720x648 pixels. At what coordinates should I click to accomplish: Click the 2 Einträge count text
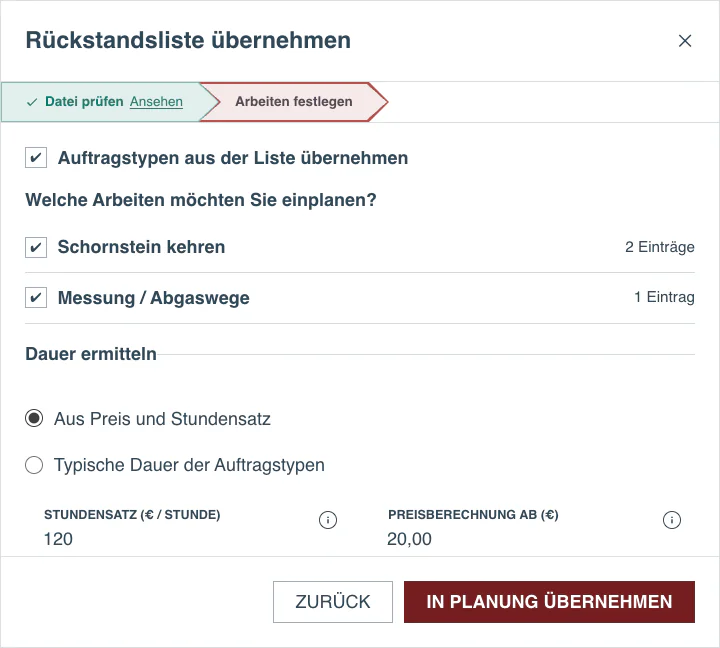659,247
